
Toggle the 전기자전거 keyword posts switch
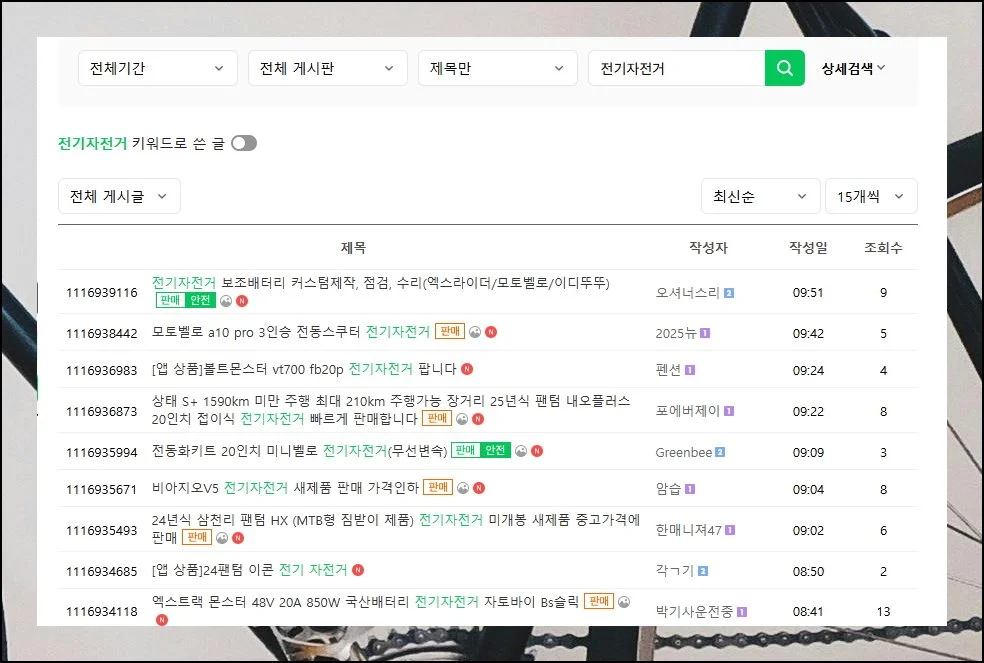(x=244, y=143)
